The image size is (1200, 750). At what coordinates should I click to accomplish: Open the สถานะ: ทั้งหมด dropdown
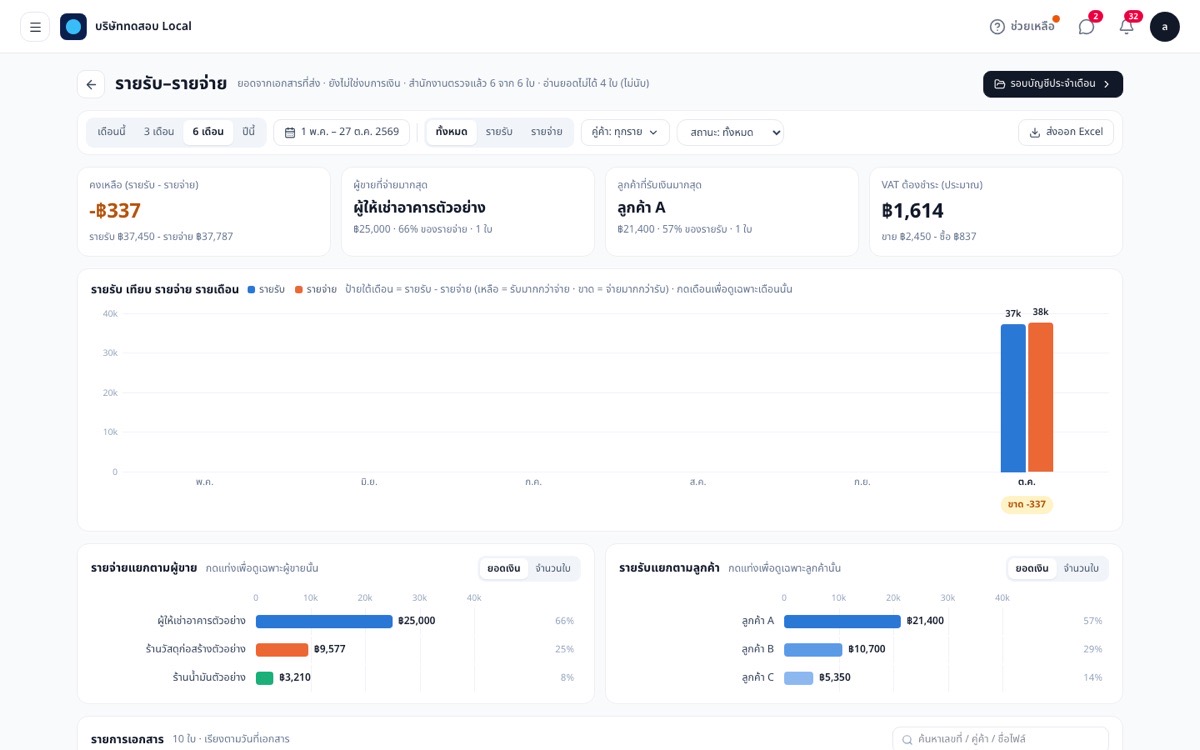coord(730,132)
